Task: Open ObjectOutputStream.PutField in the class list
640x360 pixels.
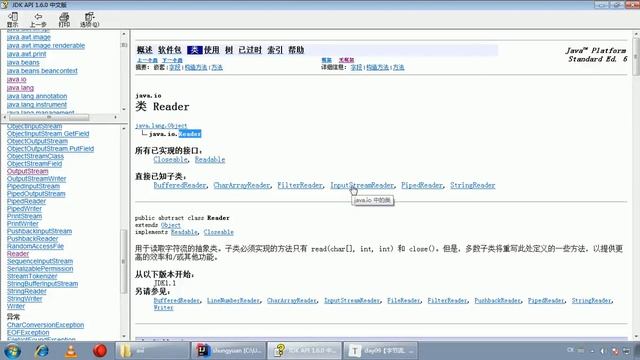Action: (x=50, y=149)
